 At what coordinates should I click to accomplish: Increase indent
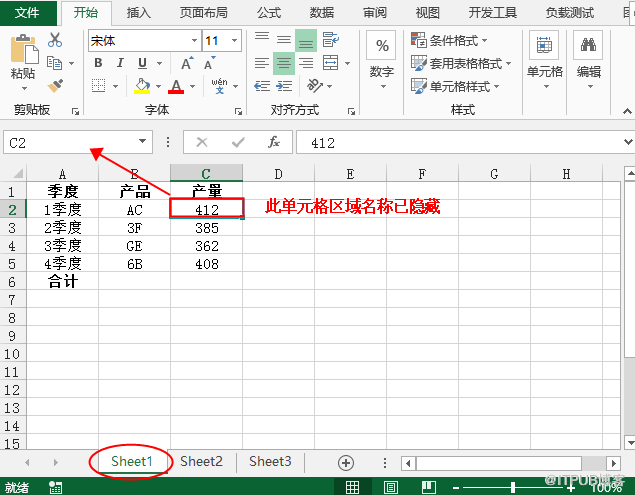click(x=284, y=86)
